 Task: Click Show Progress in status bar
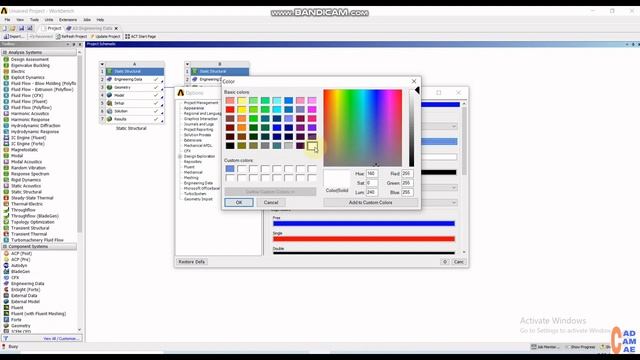[580, 347]
